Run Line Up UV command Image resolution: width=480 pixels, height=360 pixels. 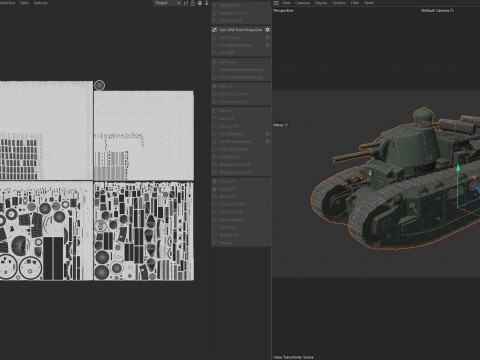241,126
